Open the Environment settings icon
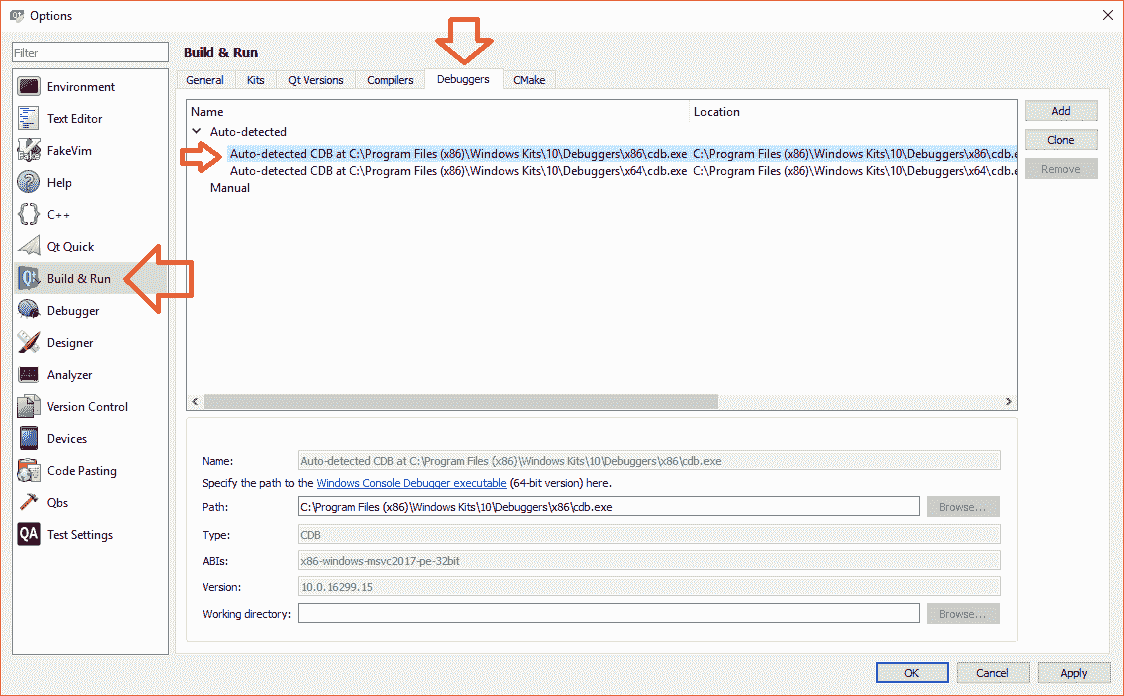Viewport: 1124px width, 696px height. pos(29,87)
